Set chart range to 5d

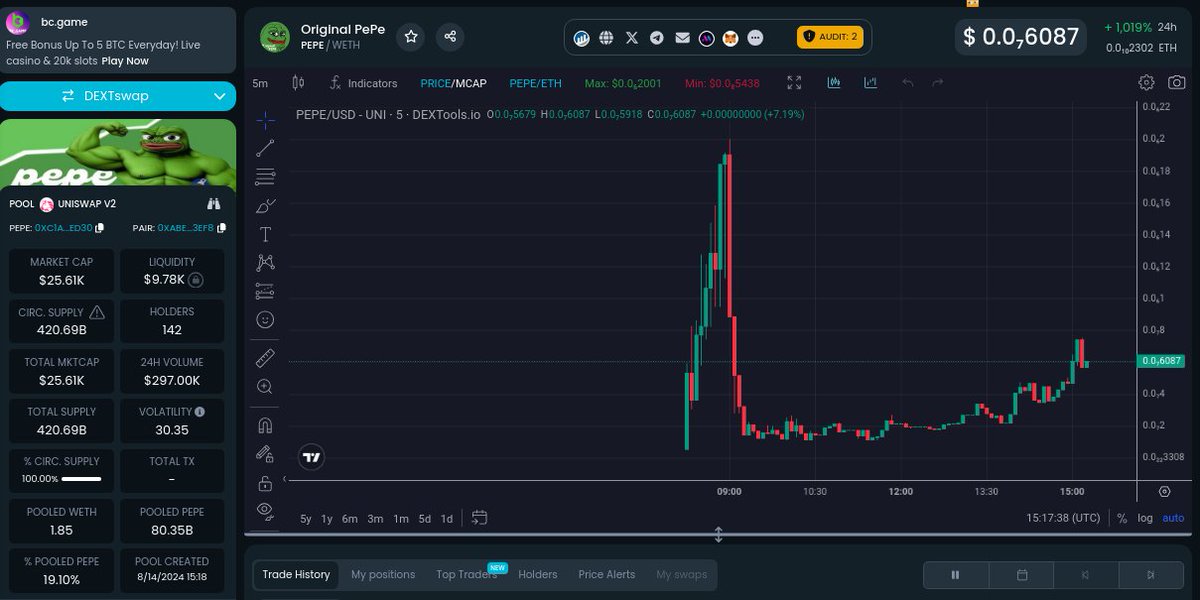tap(425, 518)
